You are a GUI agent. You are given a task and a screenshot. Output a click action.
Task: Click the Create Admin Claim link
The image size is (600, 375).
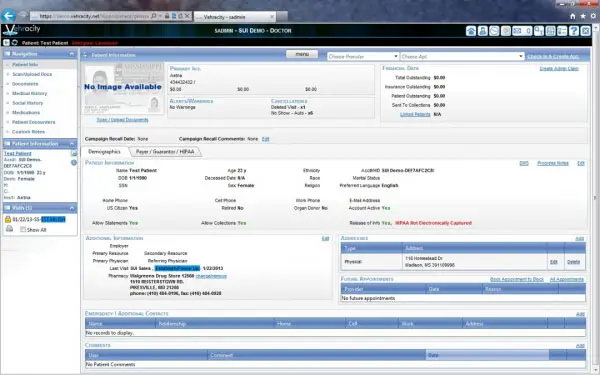pos(559,68)
